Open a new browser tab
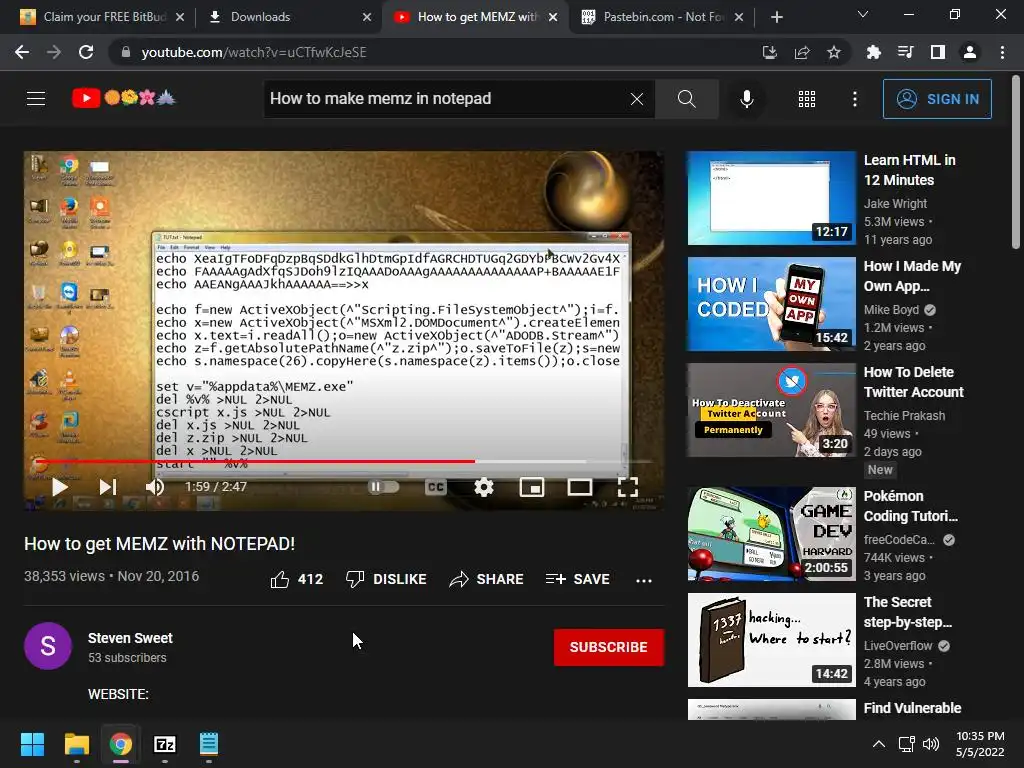 click(x=776, y=17)
